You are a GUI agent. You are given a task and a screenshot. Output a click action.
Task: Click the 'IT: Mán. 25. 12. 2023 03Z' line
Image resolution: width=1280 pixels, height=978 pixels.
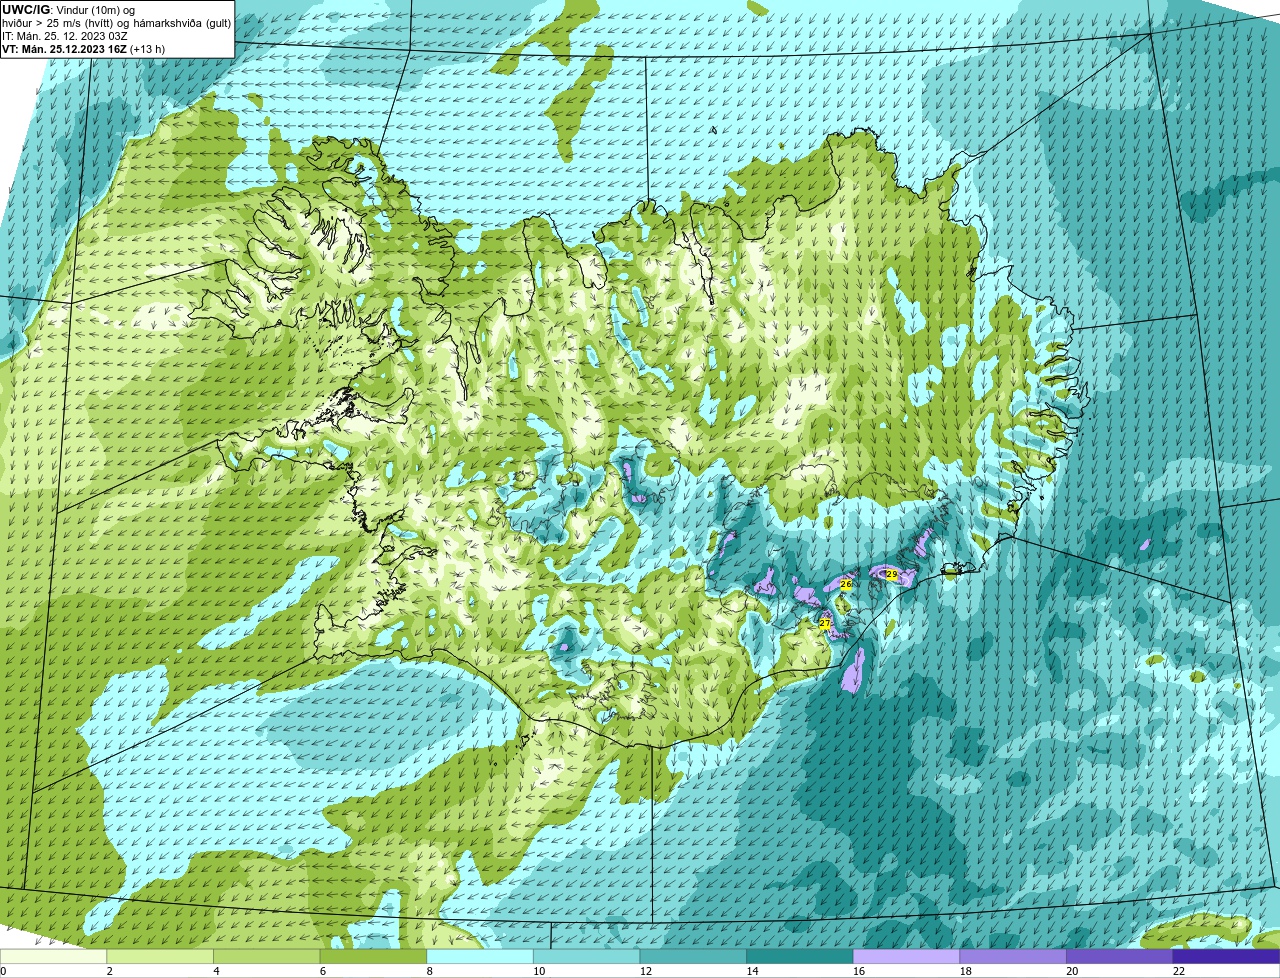coord(65,35)
